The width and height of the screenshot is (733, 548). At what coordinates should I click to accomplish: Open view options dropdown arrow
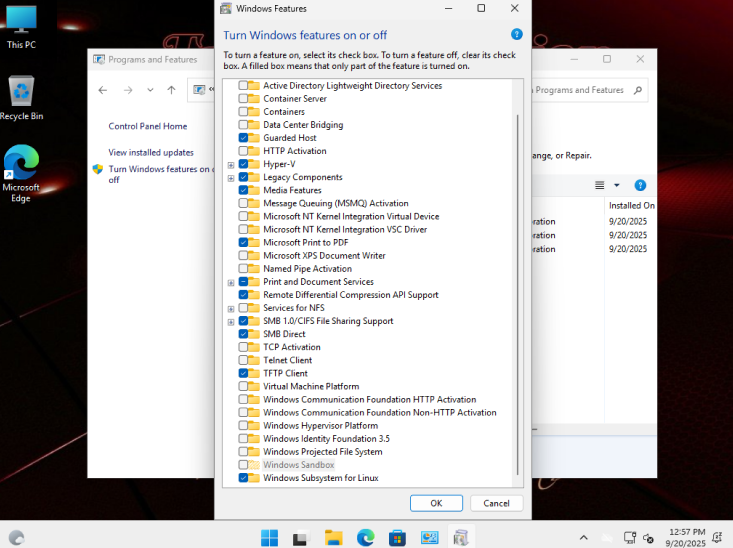617,185
